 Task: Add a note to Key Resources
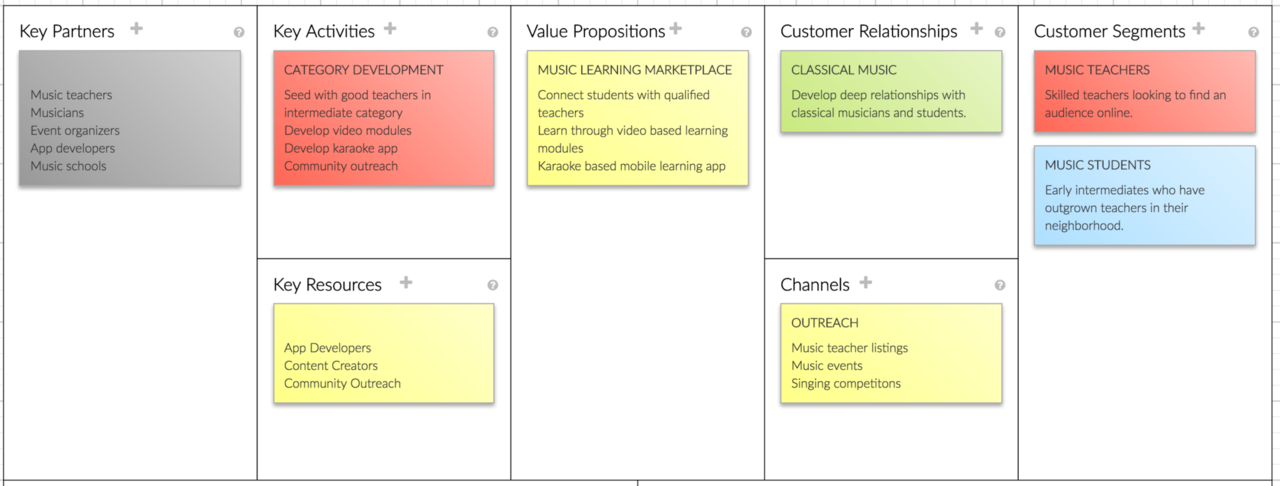point(406,283)
